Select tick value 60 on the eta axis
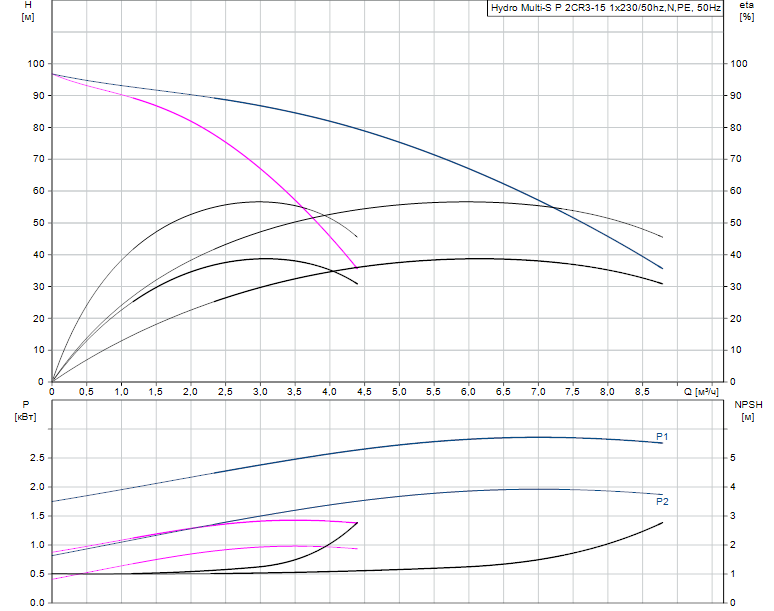774x611 pixels. (x=735, y=191)
